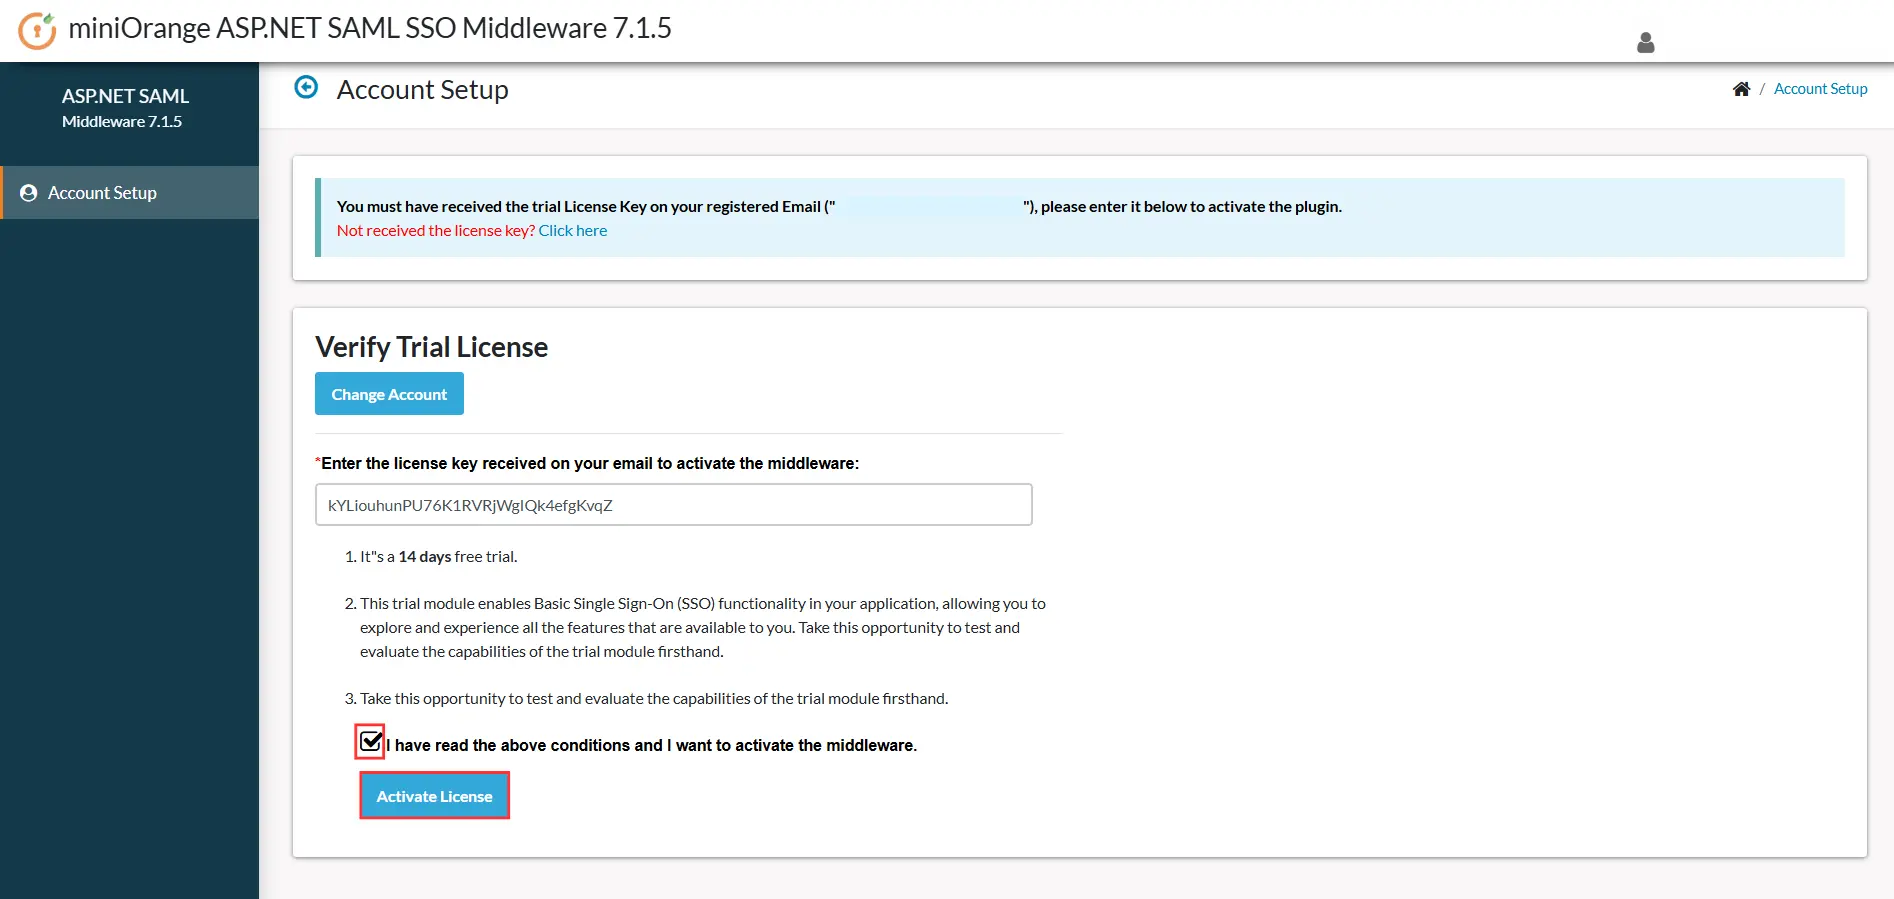Screen dimensions: 1894x899
Task: Click the back arrow circle icon
Action: [306, 88]
